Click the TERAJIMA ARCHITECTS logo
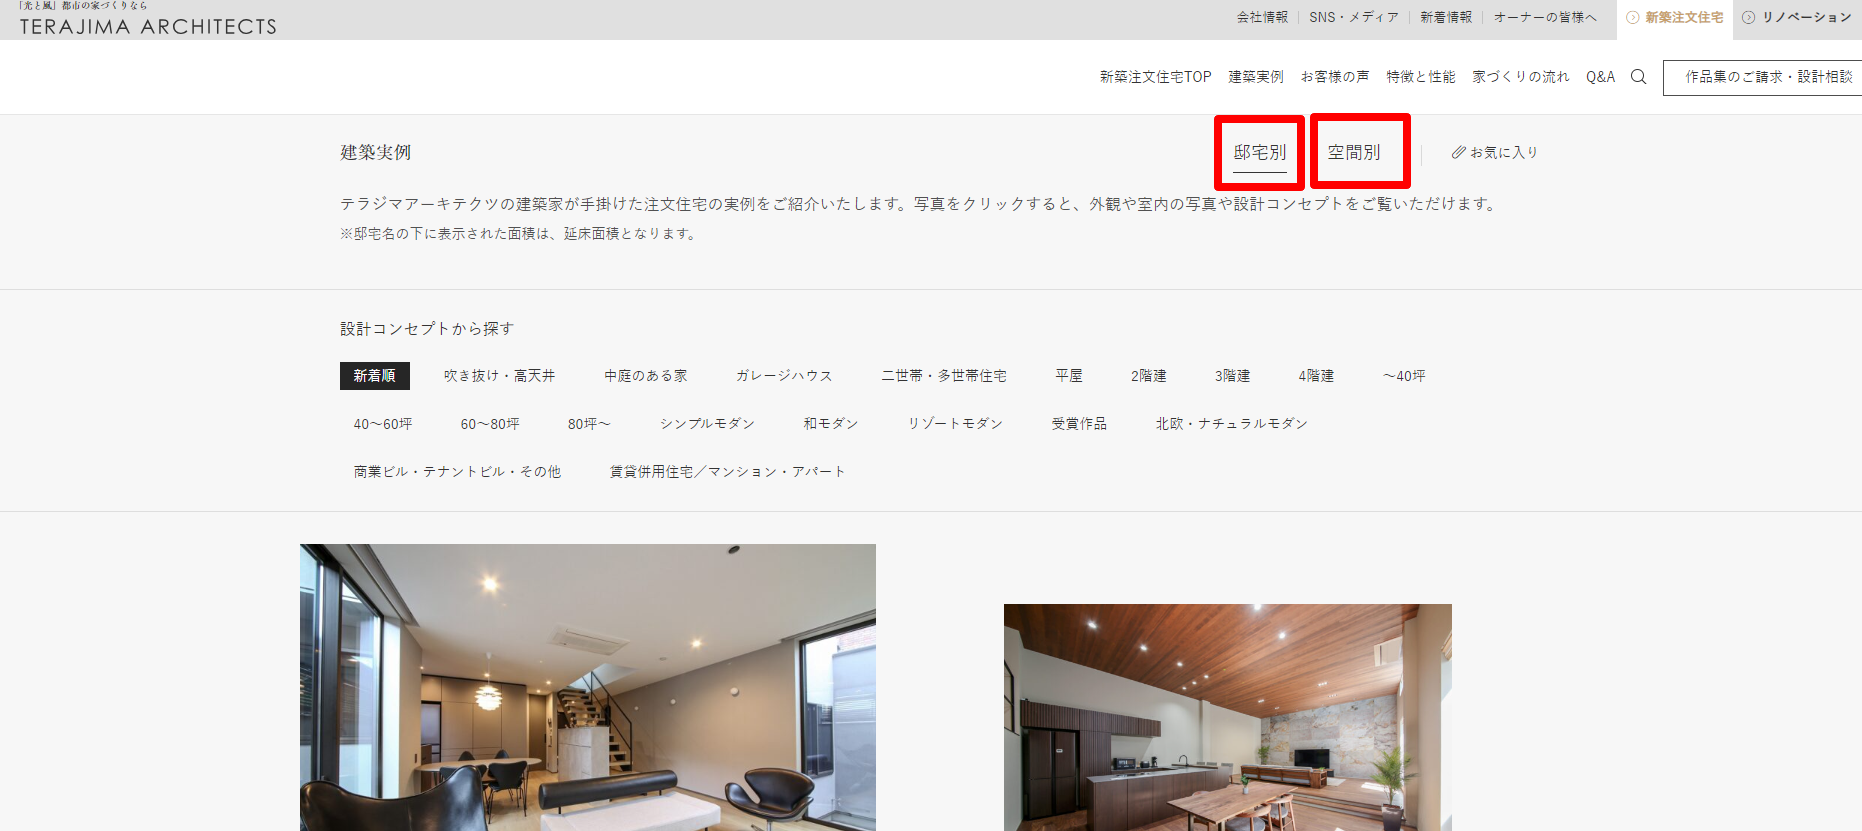The width and height of the screenshot is (1862, 831). [148, 26]
